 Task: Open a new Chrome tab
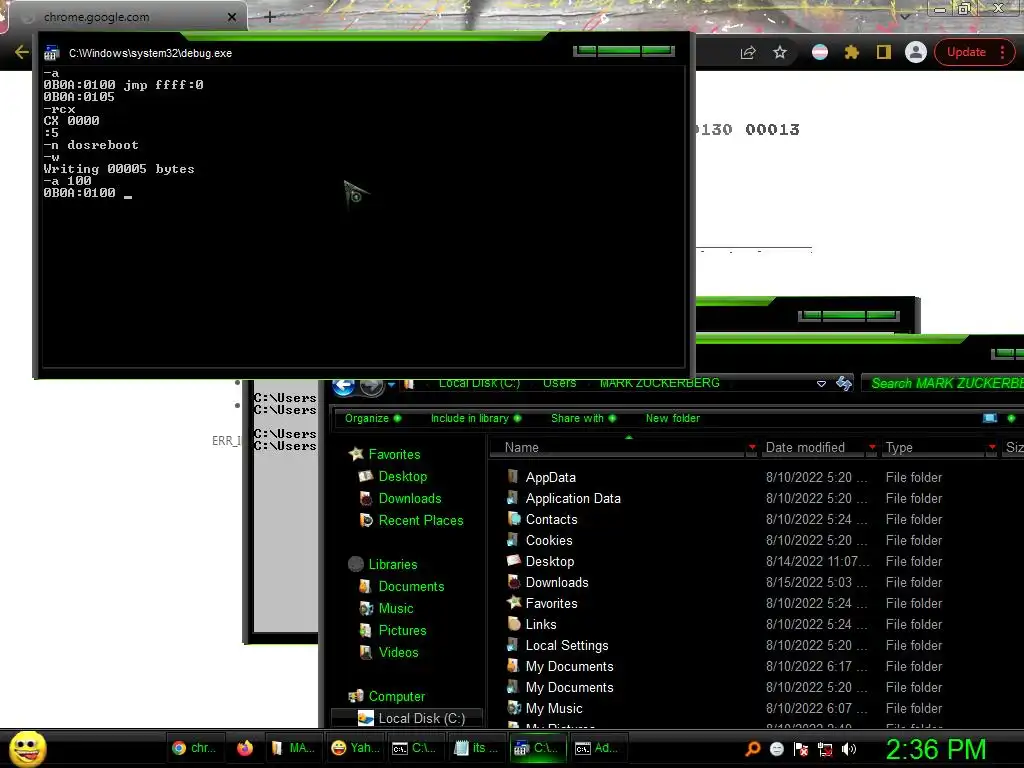(270, 17)
